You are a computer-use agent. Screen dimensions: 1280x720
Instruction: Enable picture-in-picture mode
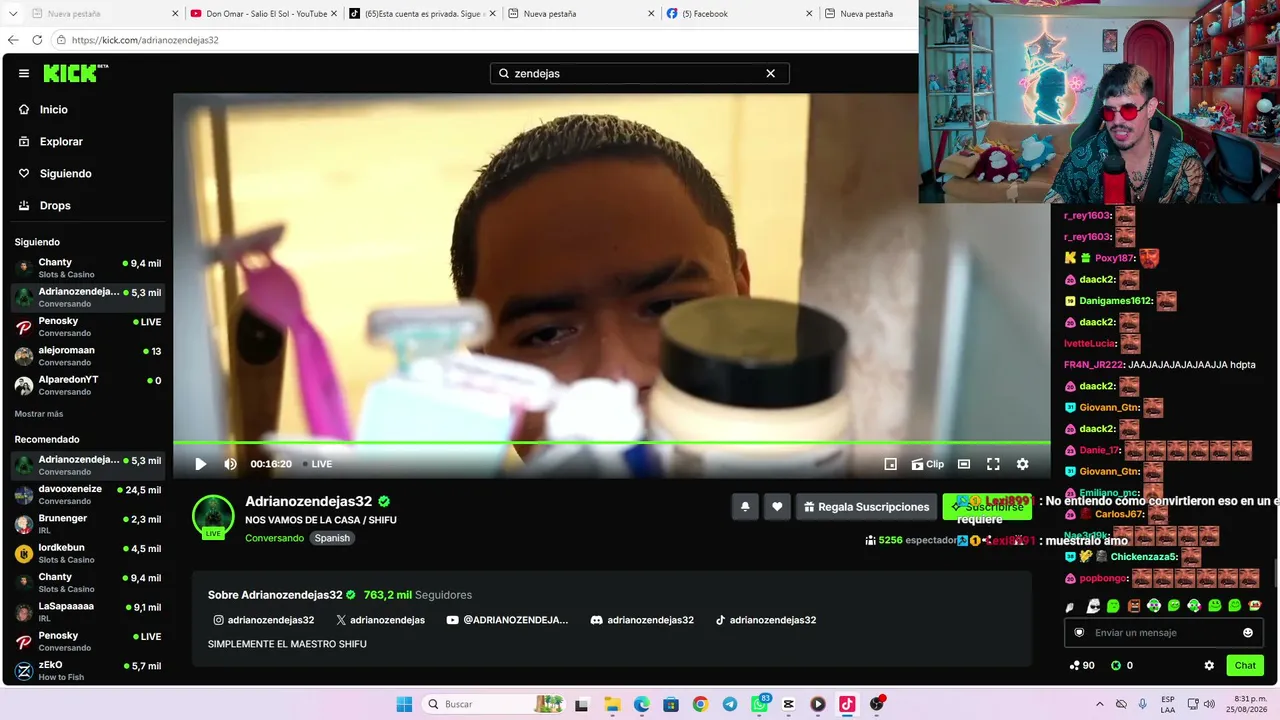pyautogui.click(x=891, y=464)
